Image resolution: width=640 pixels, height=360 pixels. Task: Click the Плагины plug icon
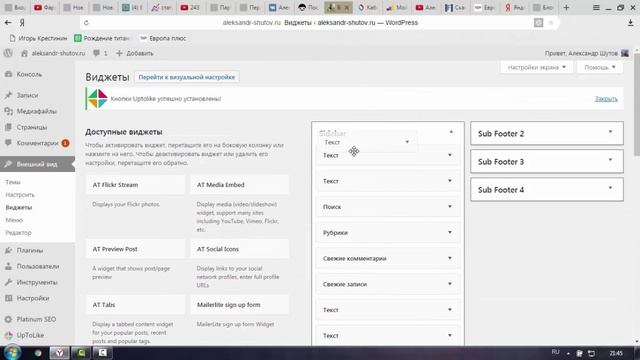click(8, 250)
